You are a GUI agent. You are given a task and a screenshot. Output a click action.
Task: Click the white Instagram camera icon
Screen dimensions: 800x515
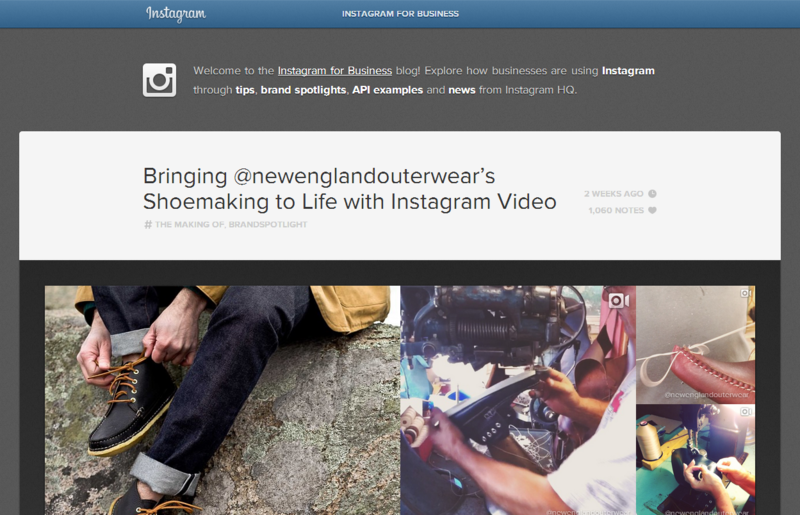(x=159, y=80)
